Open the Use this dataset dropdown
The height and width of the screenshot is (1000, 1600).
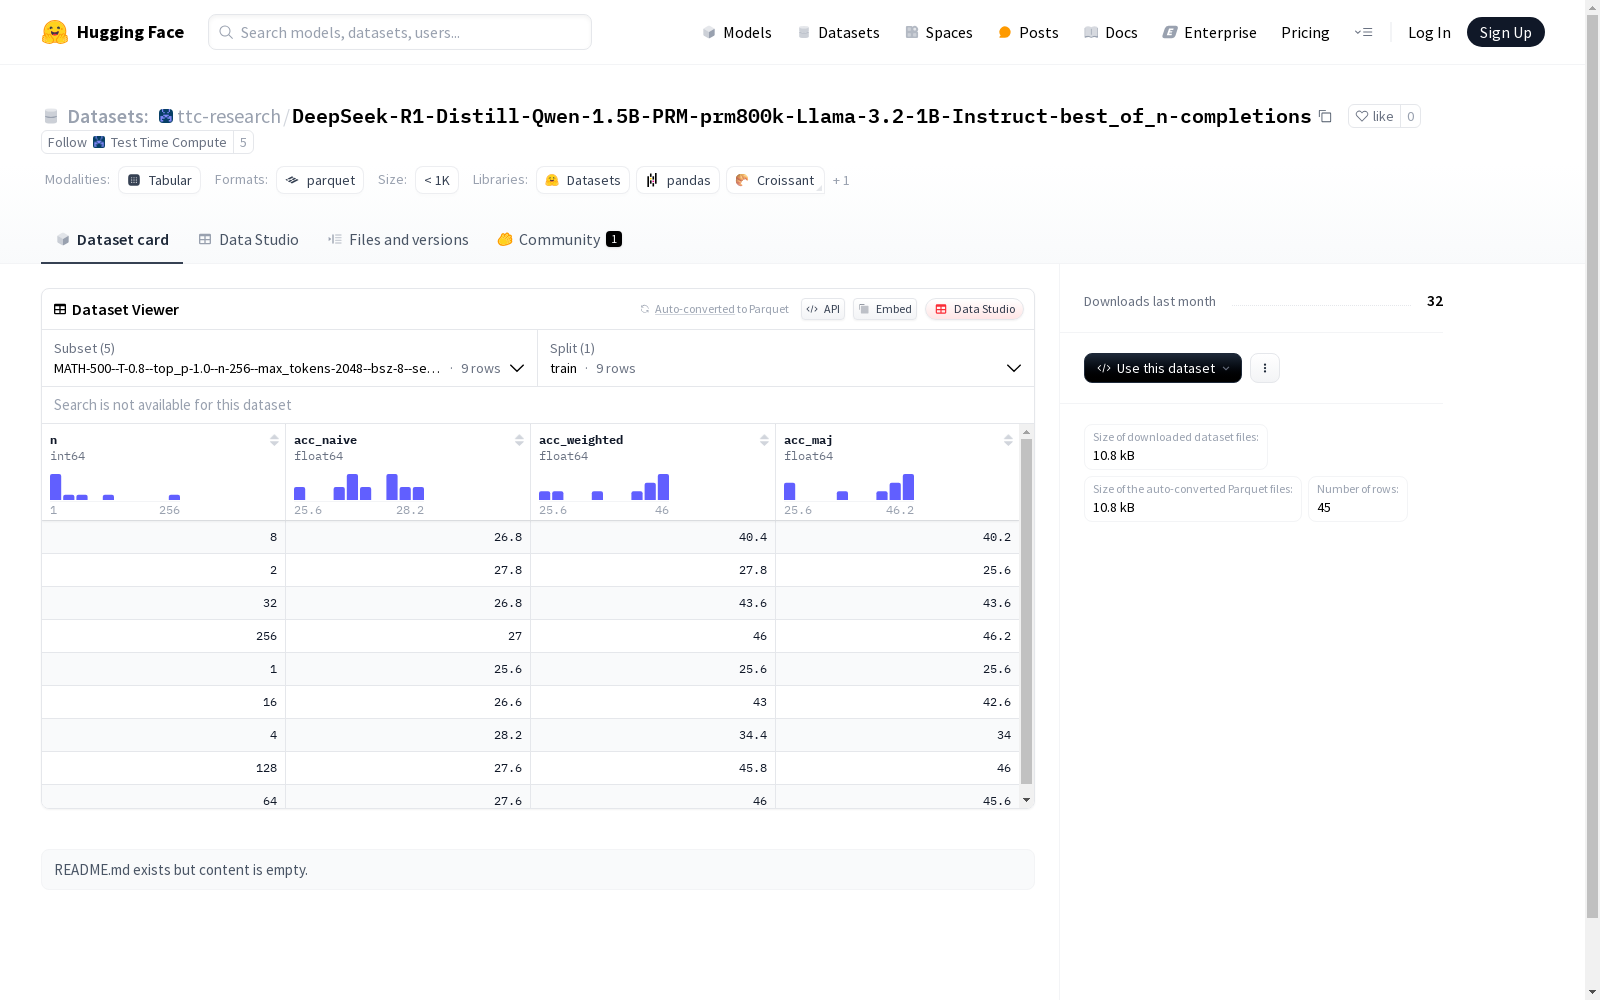[x=1163, y=368]
